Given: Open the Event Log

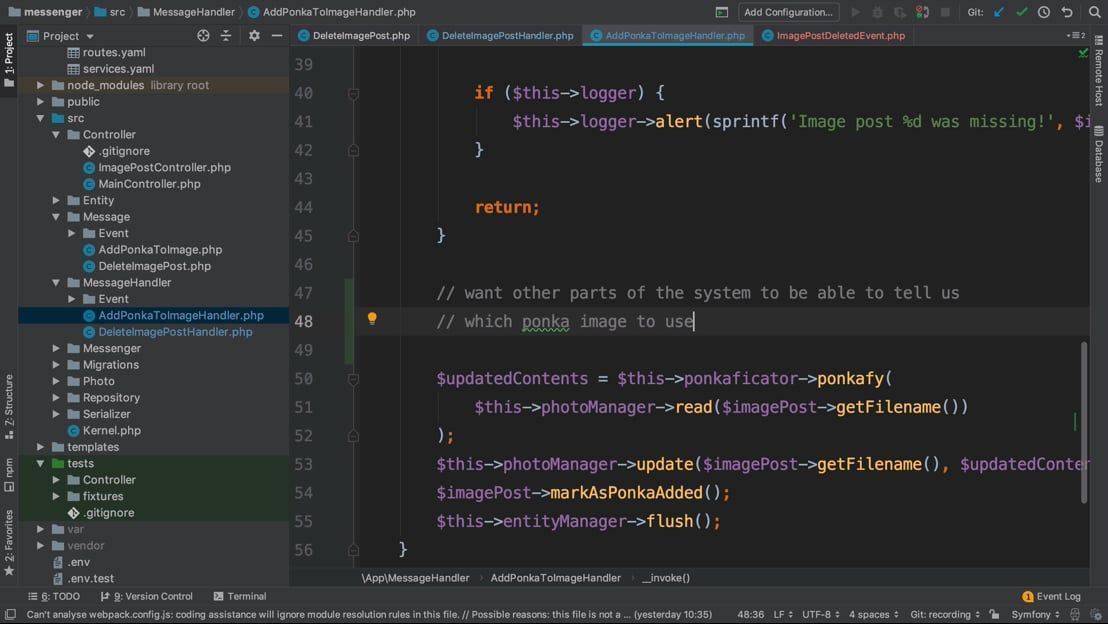Looking at the screenshot, I should click(x=1051, y=596).
